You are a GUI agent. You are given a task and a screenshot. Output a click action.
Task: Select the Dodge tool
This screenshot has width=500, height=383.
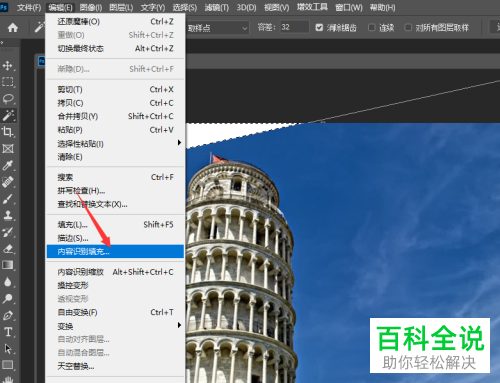coord(8,299)
